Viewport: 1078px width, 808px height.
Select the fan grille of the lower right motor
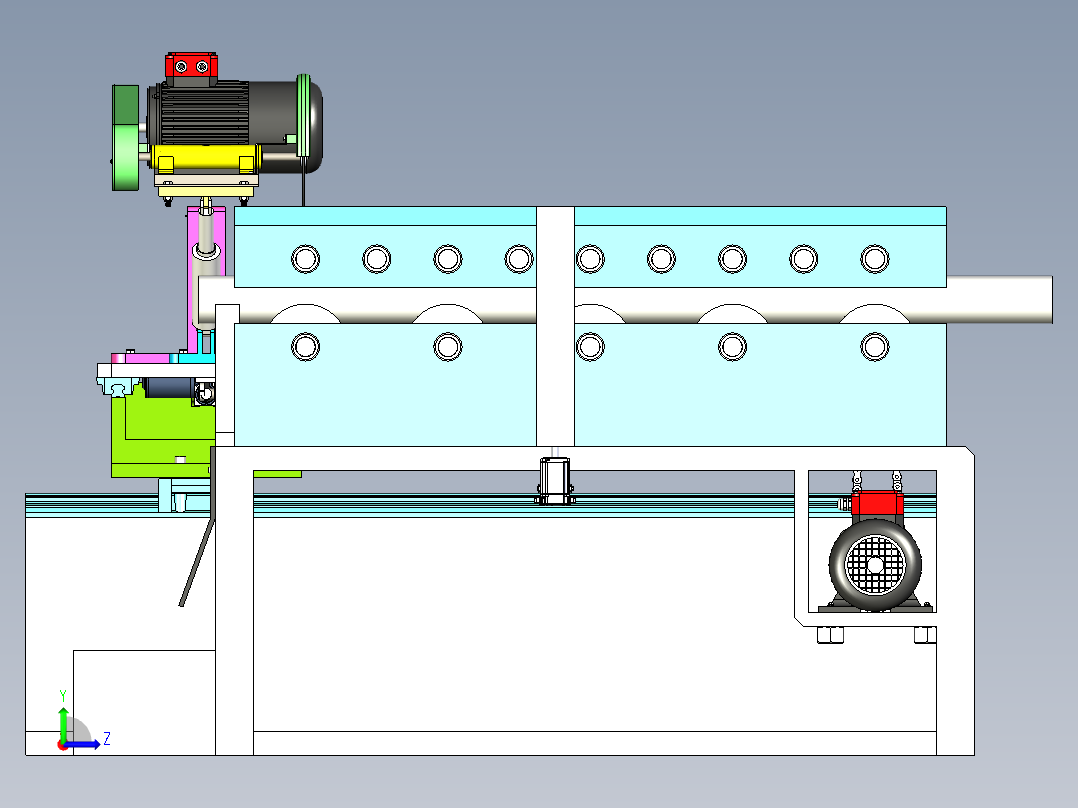pos(875,565)
